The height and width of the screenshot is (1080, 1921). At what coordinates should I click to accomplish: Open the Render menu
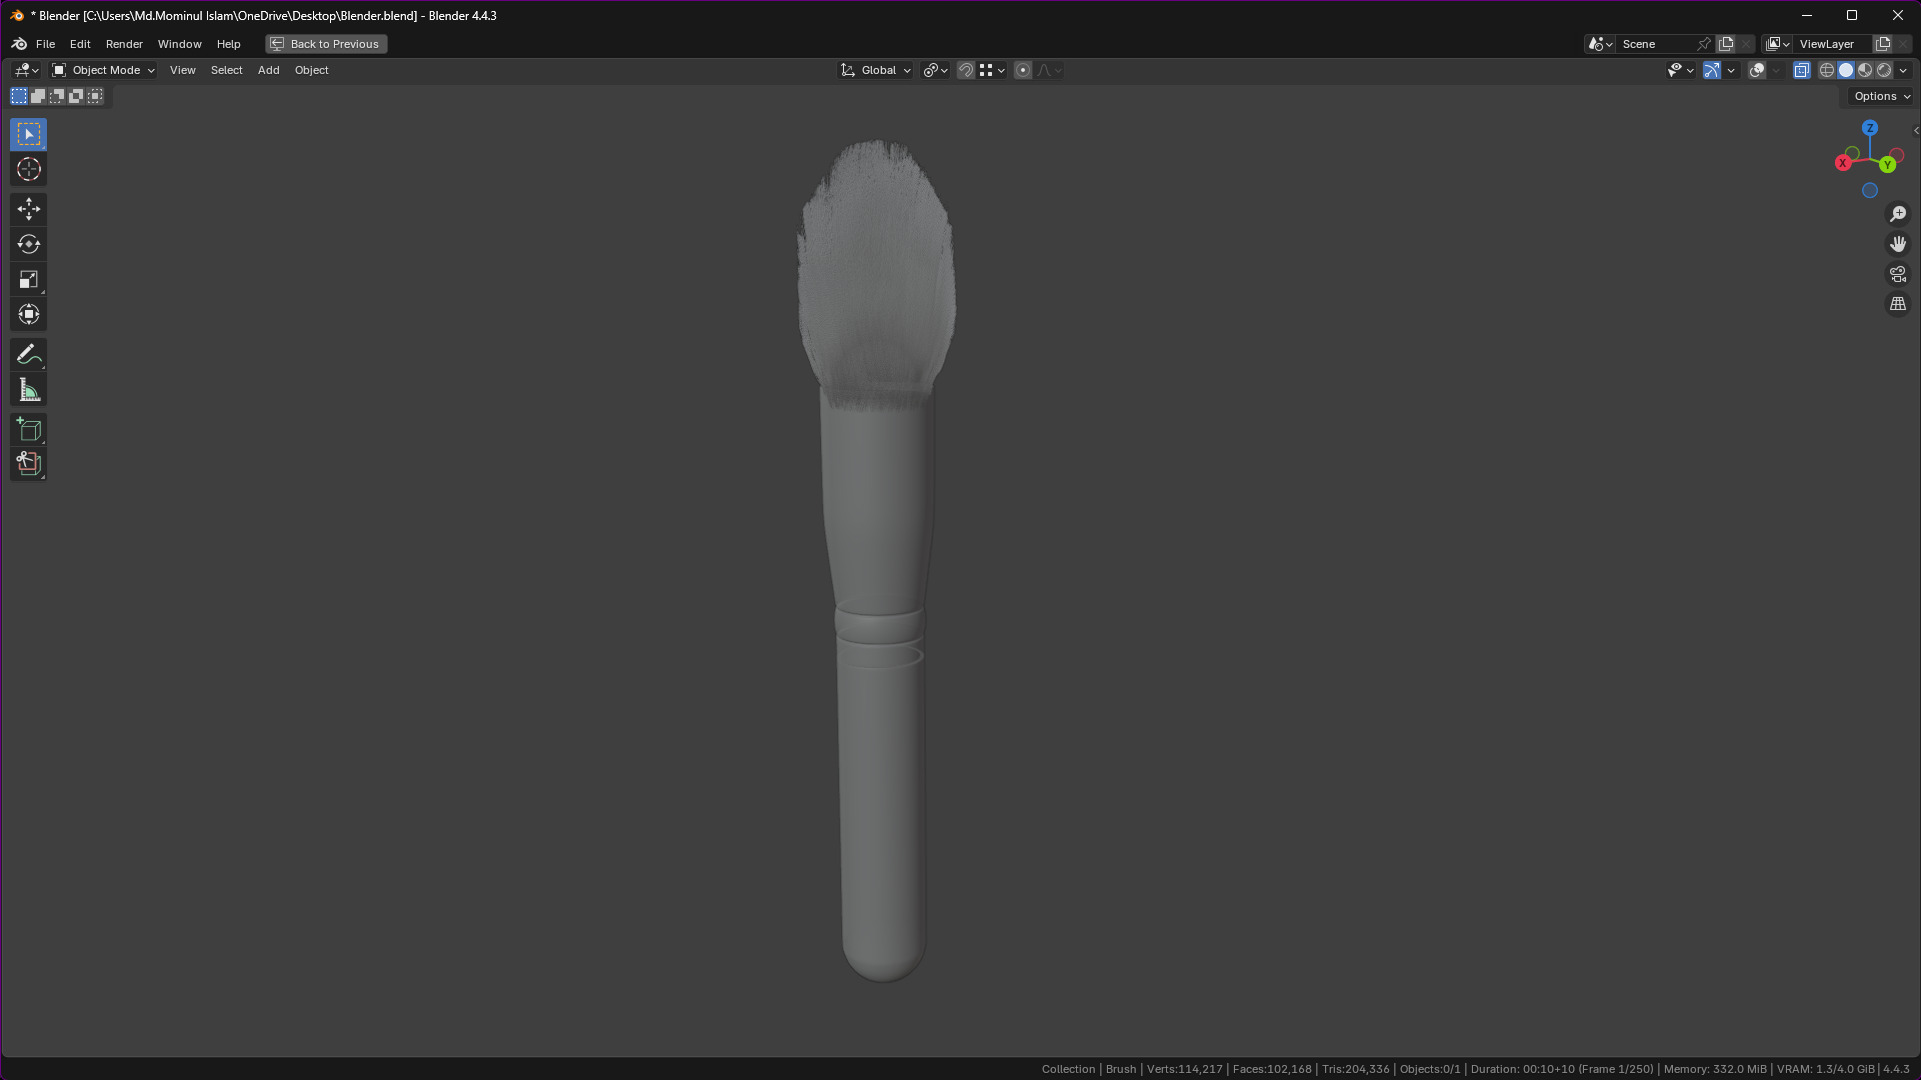click(x=124, y=44)
